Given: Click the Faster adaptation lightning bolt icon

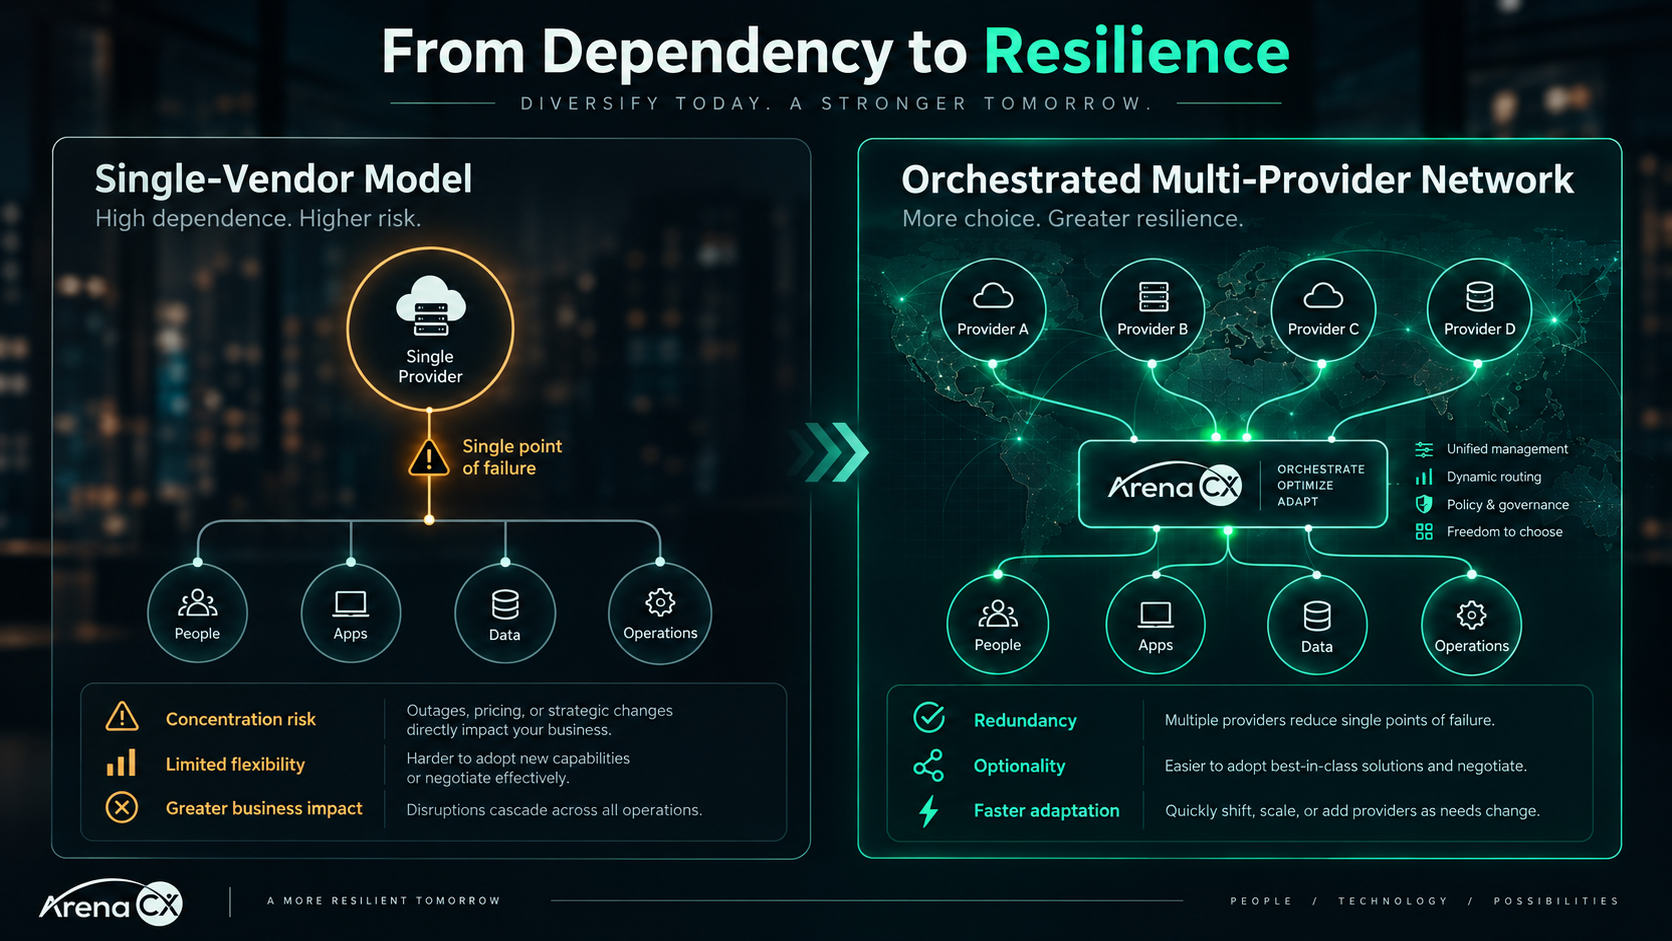Looking at the screenshot, I should pos(929,810).
